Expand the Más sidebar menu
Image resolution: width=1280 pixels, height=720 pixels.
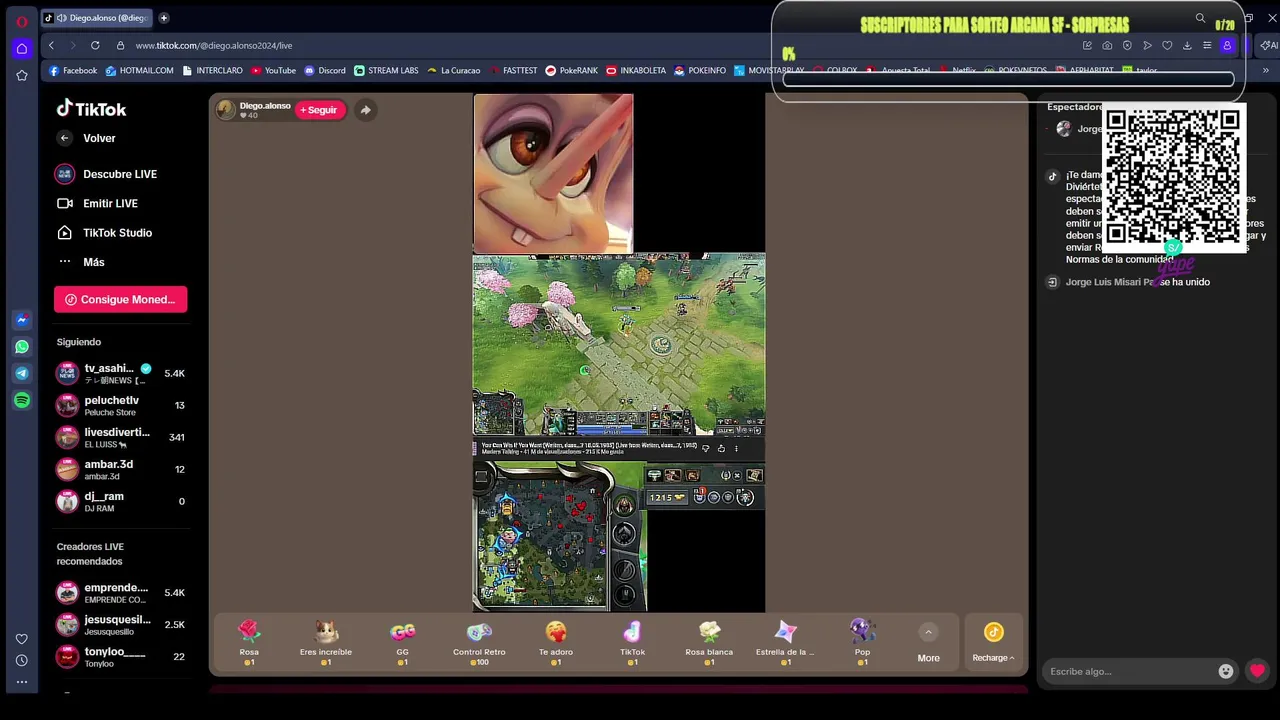coord(93,262)
